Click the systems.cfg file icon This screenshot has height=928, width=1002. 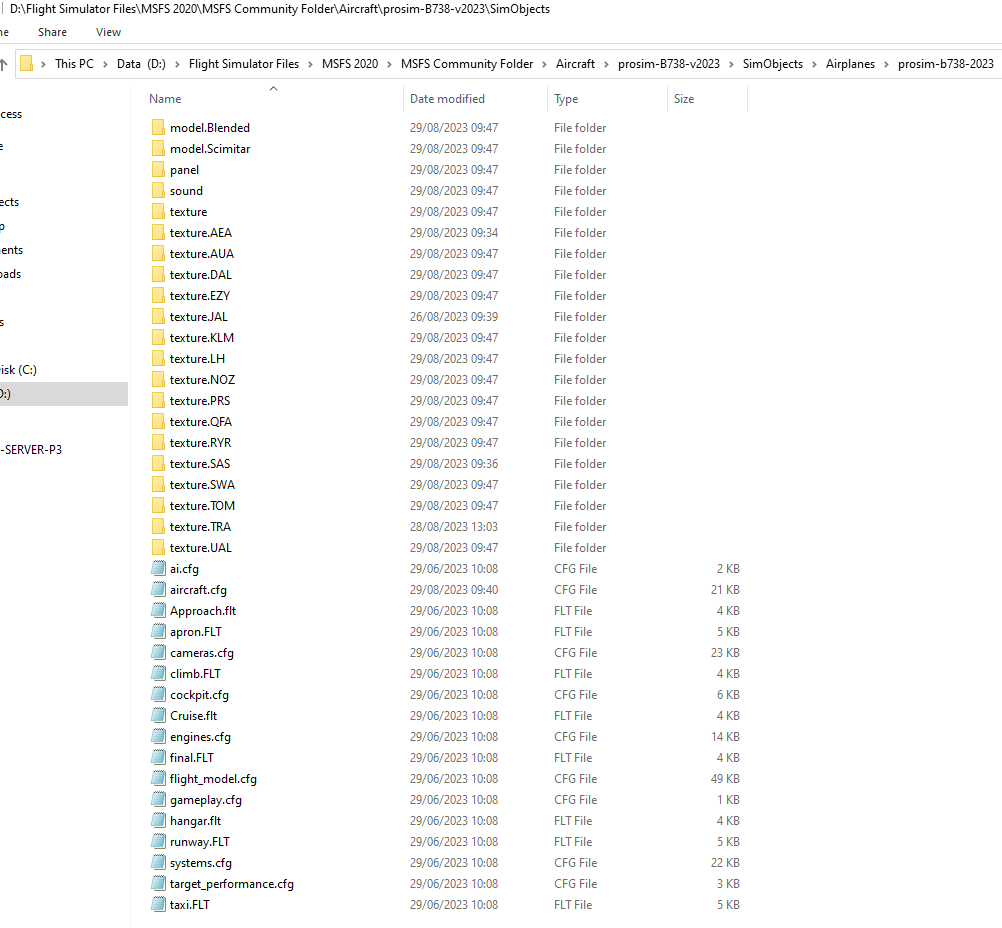click(158, 862)
